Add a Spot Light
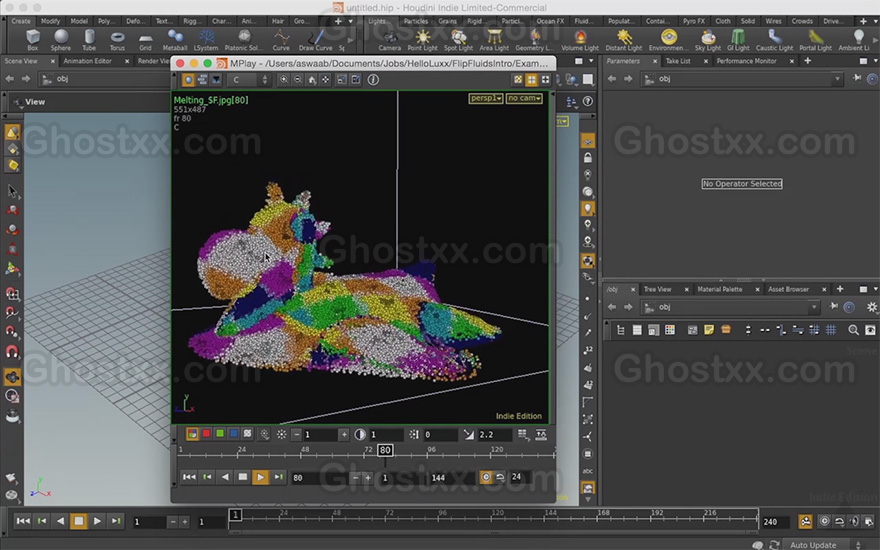 (x=459, y=39)
